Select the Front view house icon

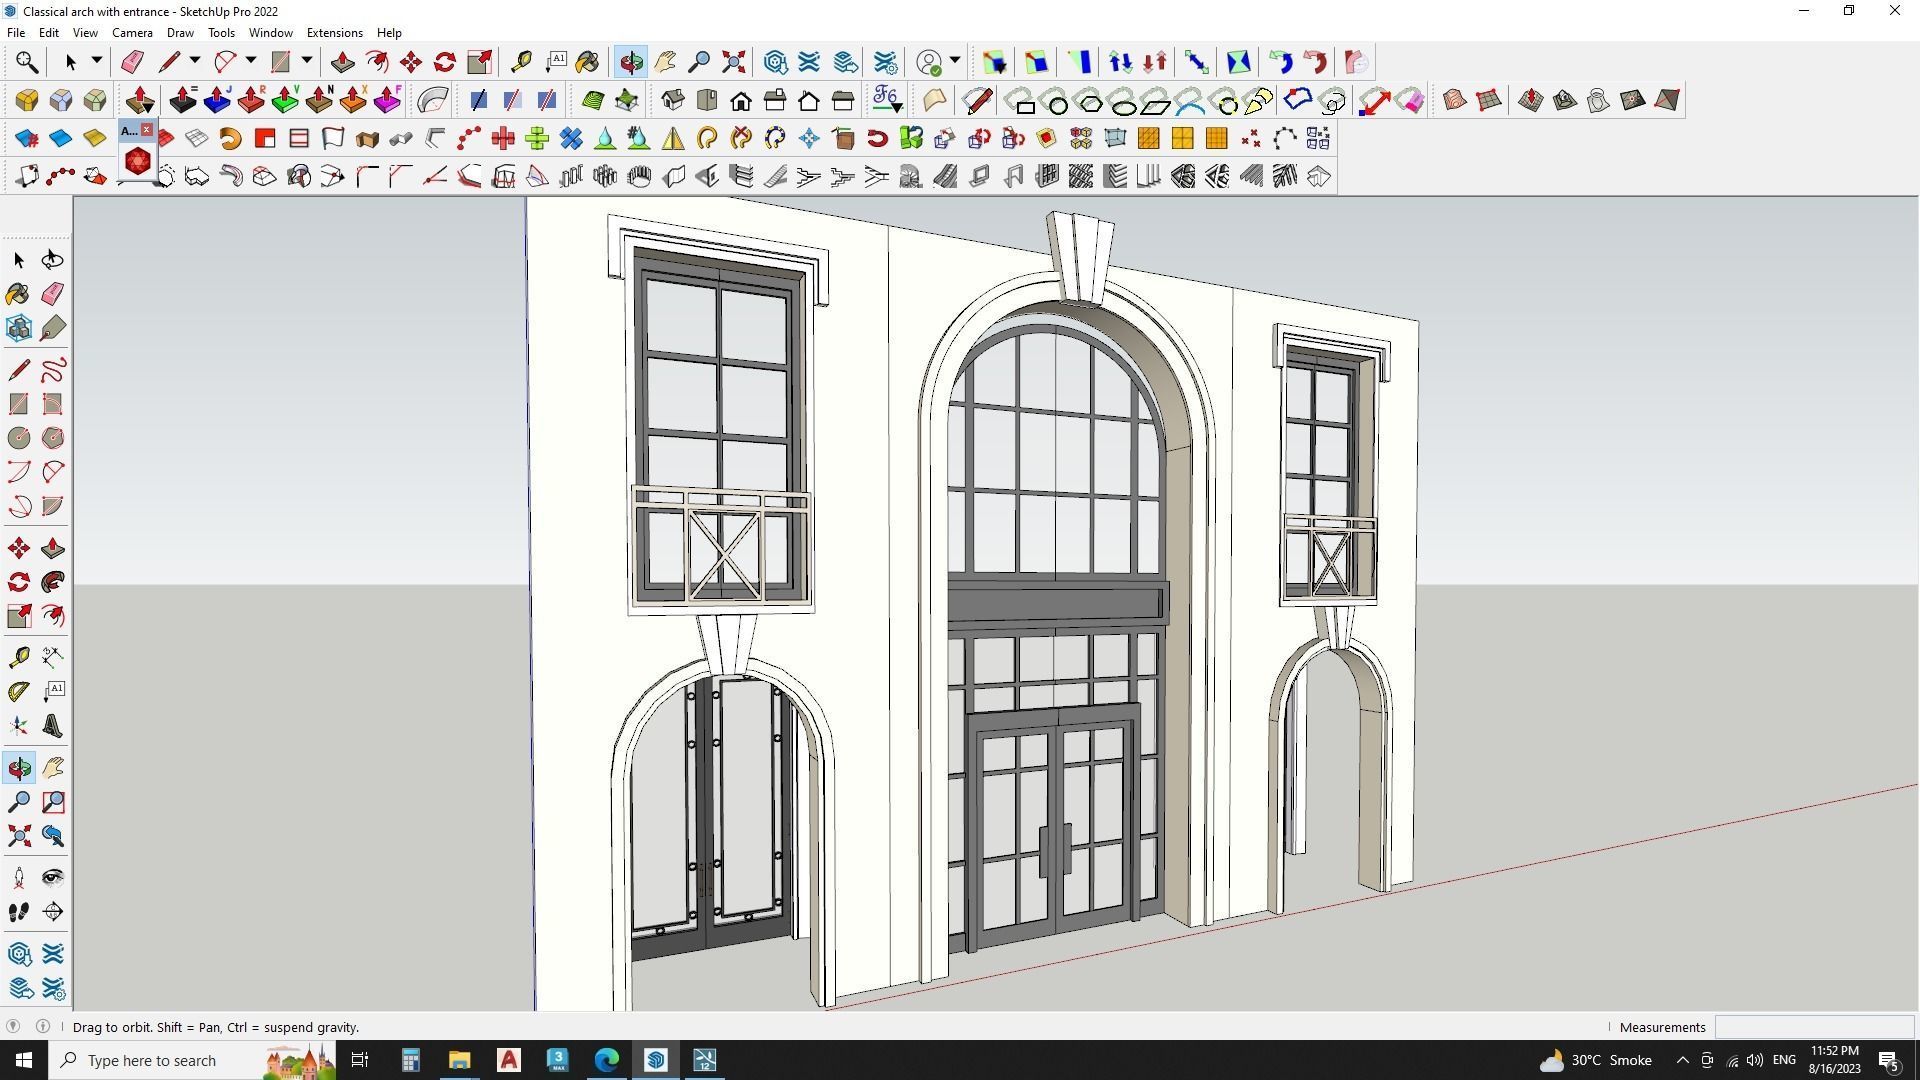pyautogui.click(x=741, y=100)
